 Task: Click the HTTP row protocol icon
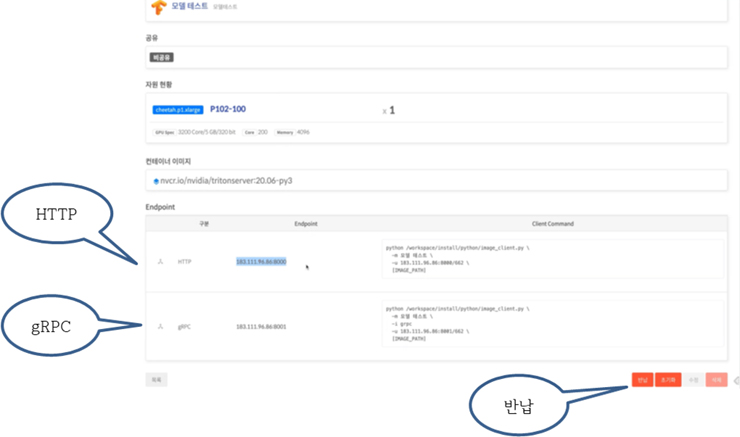click(x=160, y=262)
